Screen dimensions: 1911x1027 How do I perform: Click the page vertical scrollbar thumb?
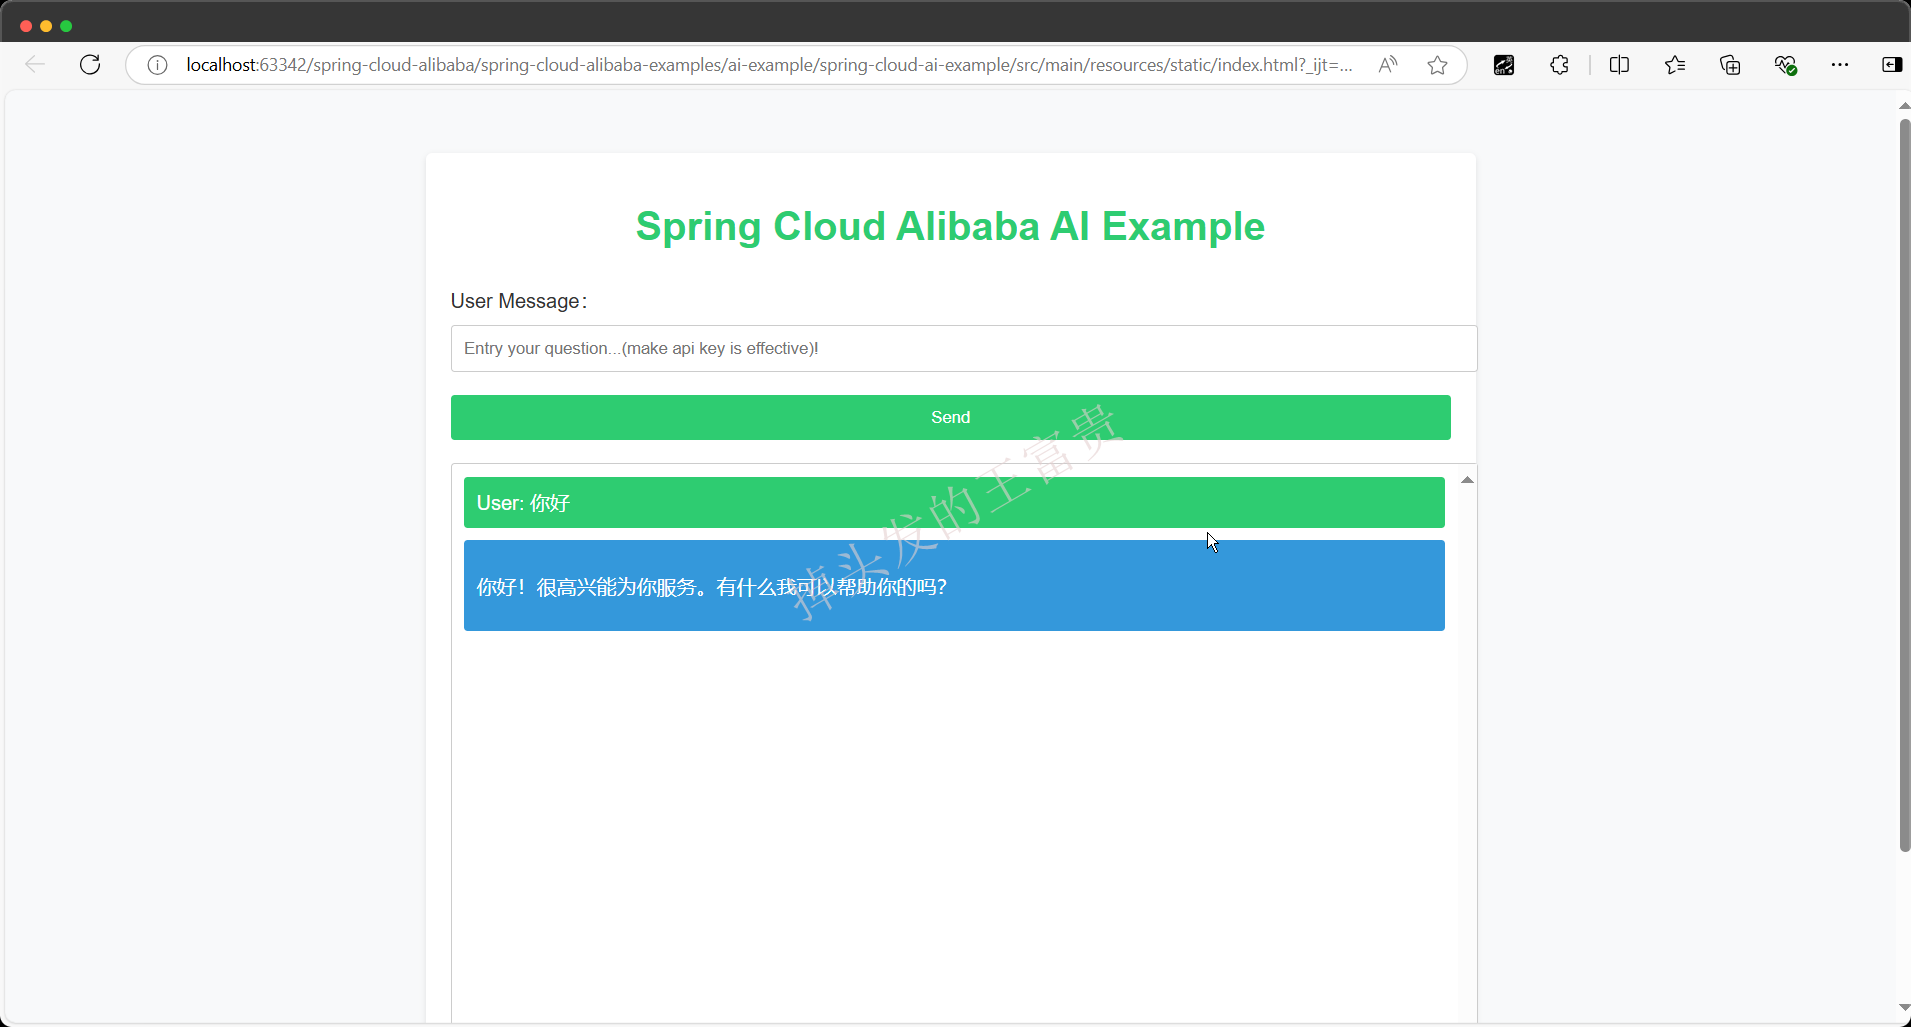[x=1905, y=485]
